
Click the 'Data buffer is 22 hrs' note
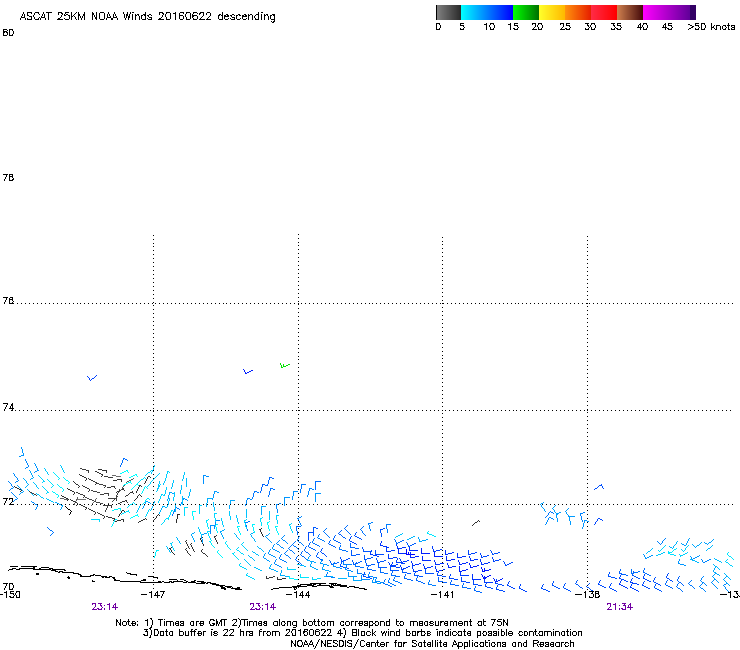coord(362,633)
